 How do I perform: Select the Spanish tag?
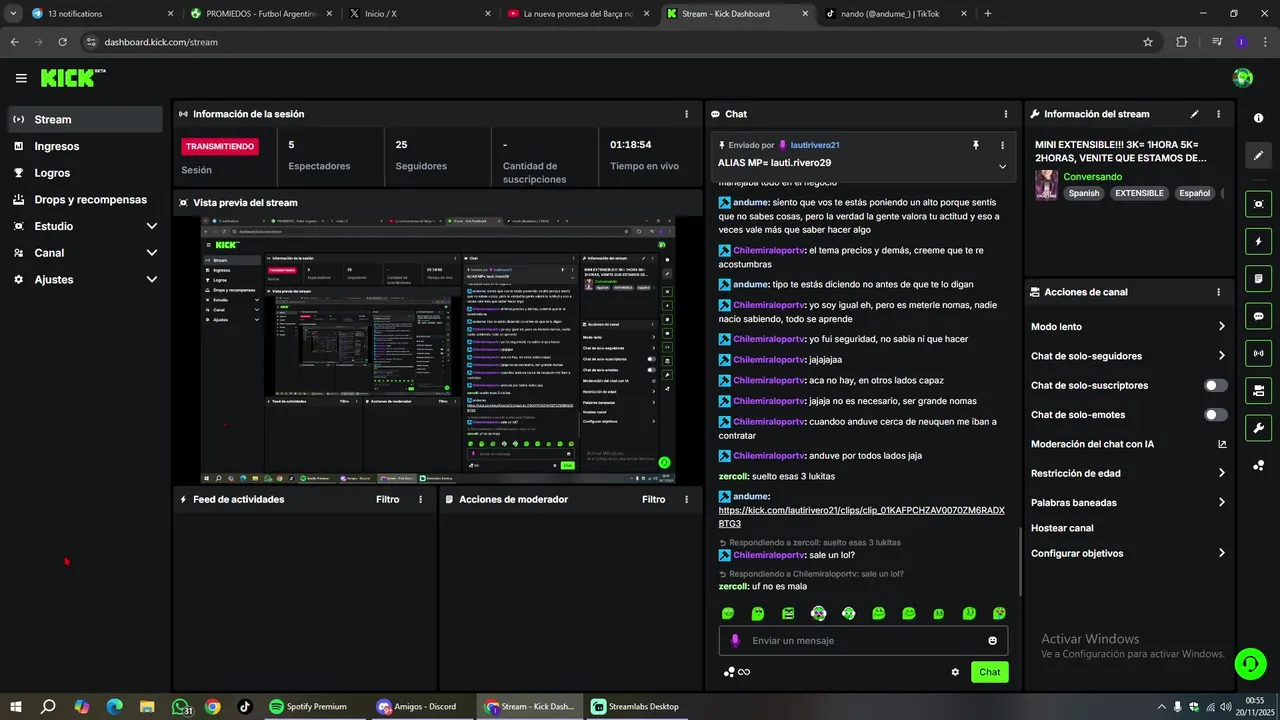(1083, 193)
